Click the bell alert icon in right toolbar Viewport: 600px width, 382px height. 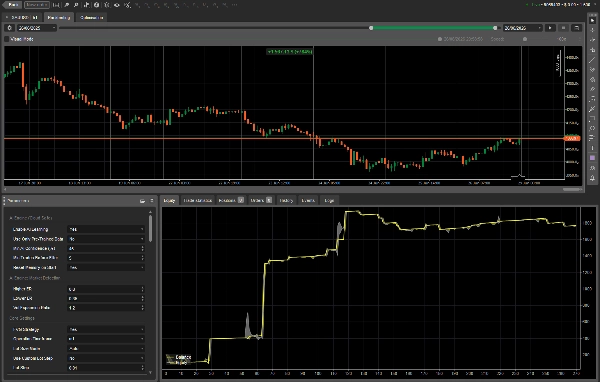(592, 178)
